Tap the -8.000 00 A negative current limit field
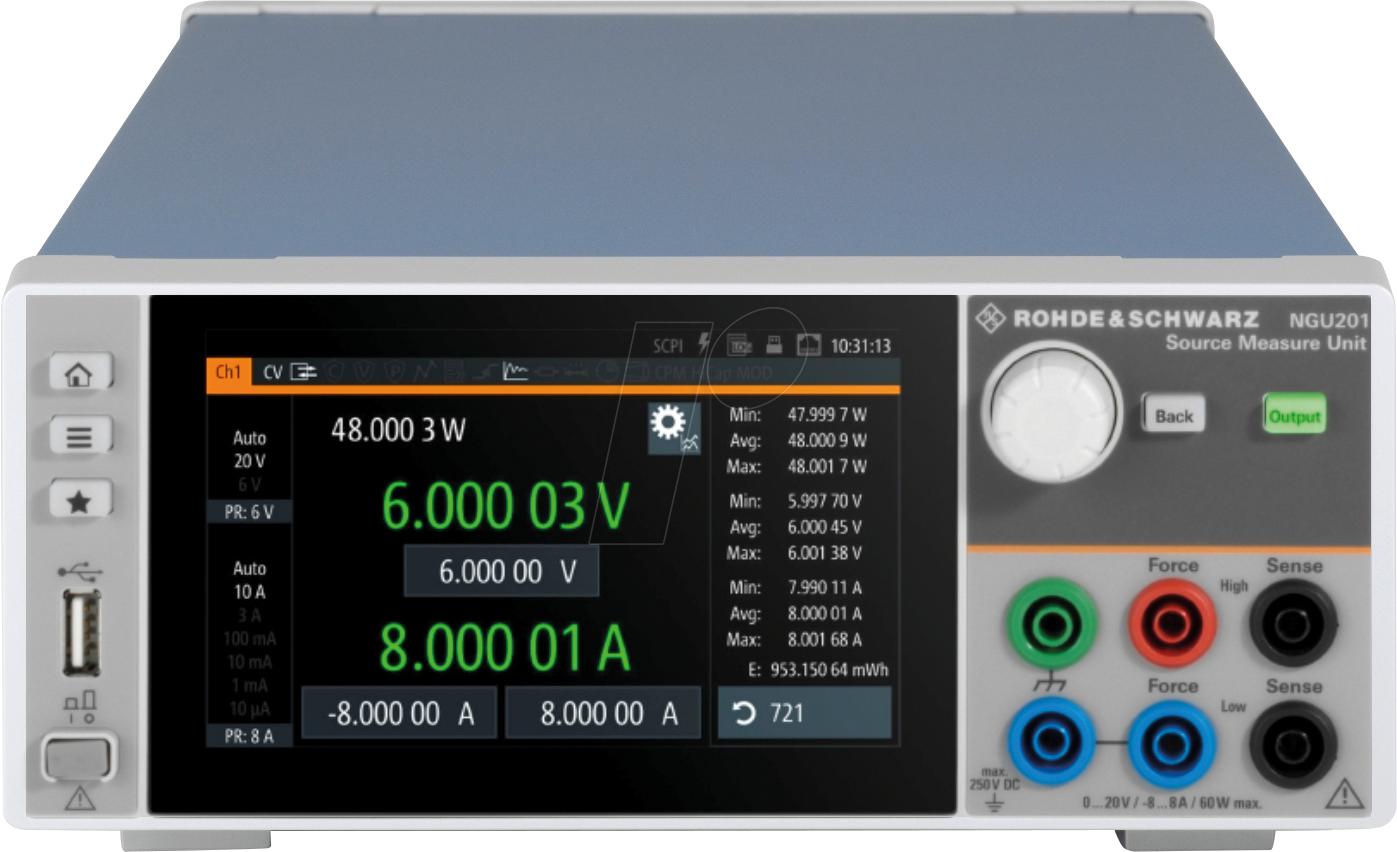 [x=399, y=713]
